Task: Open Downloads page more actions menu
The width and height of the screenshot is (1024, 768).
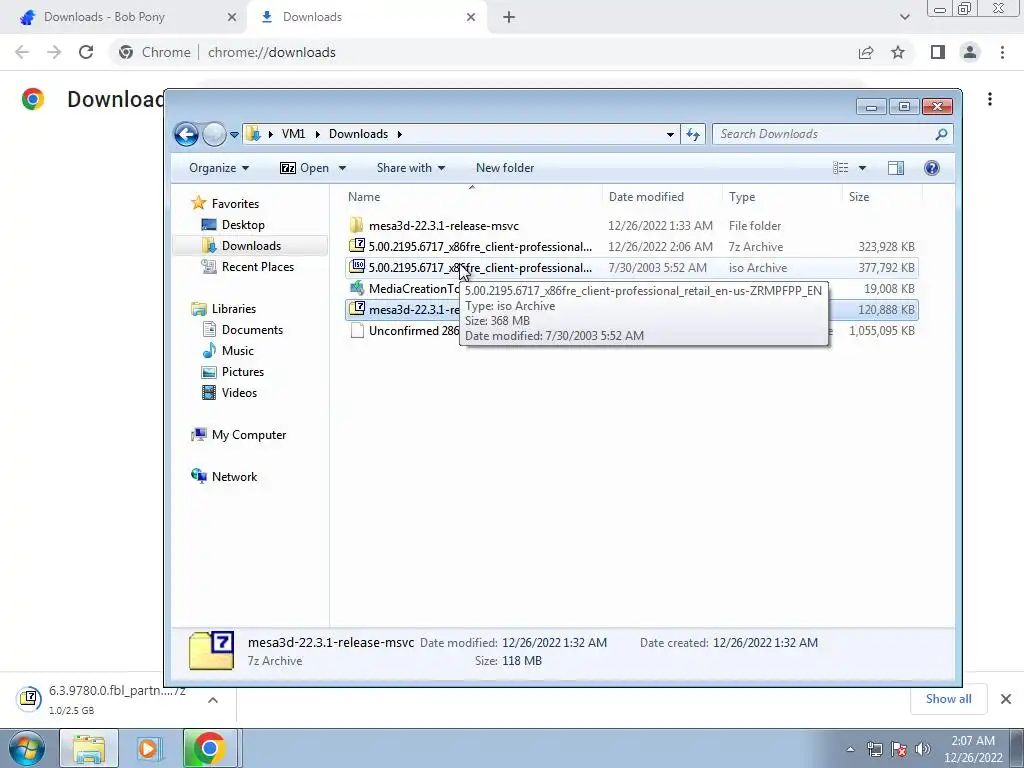Action: point(990,99)
